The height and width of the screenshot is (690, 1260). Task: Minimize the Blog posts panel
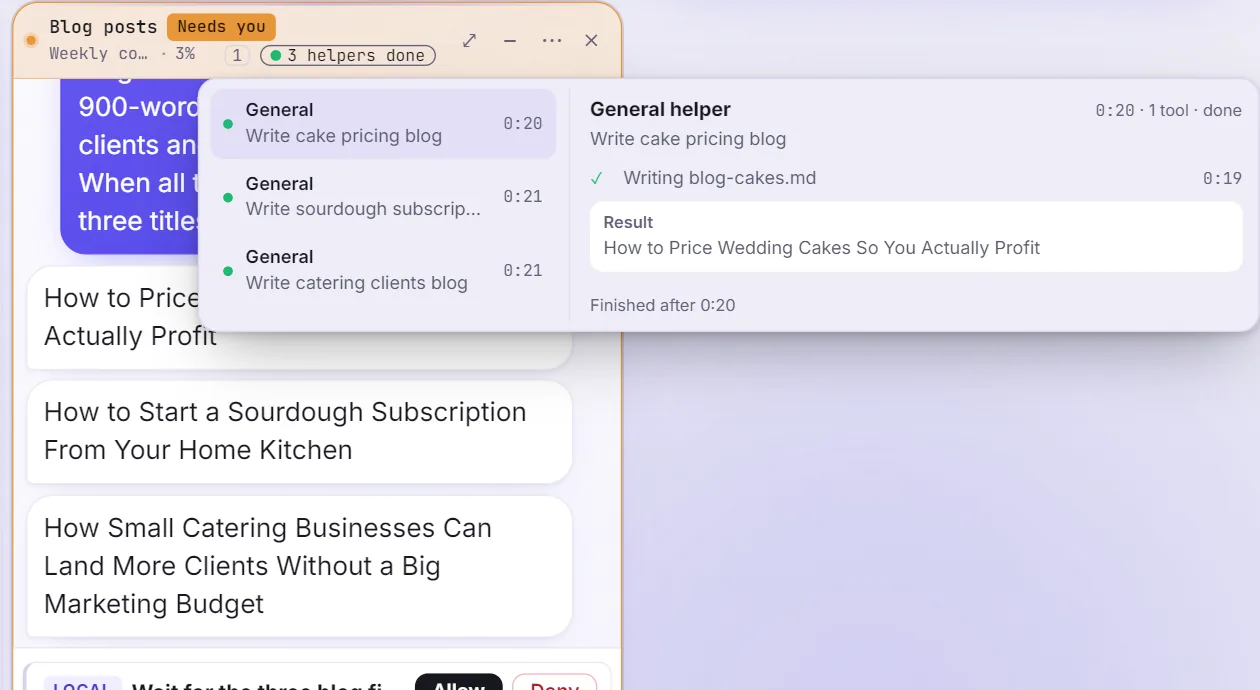pos(510,40)
